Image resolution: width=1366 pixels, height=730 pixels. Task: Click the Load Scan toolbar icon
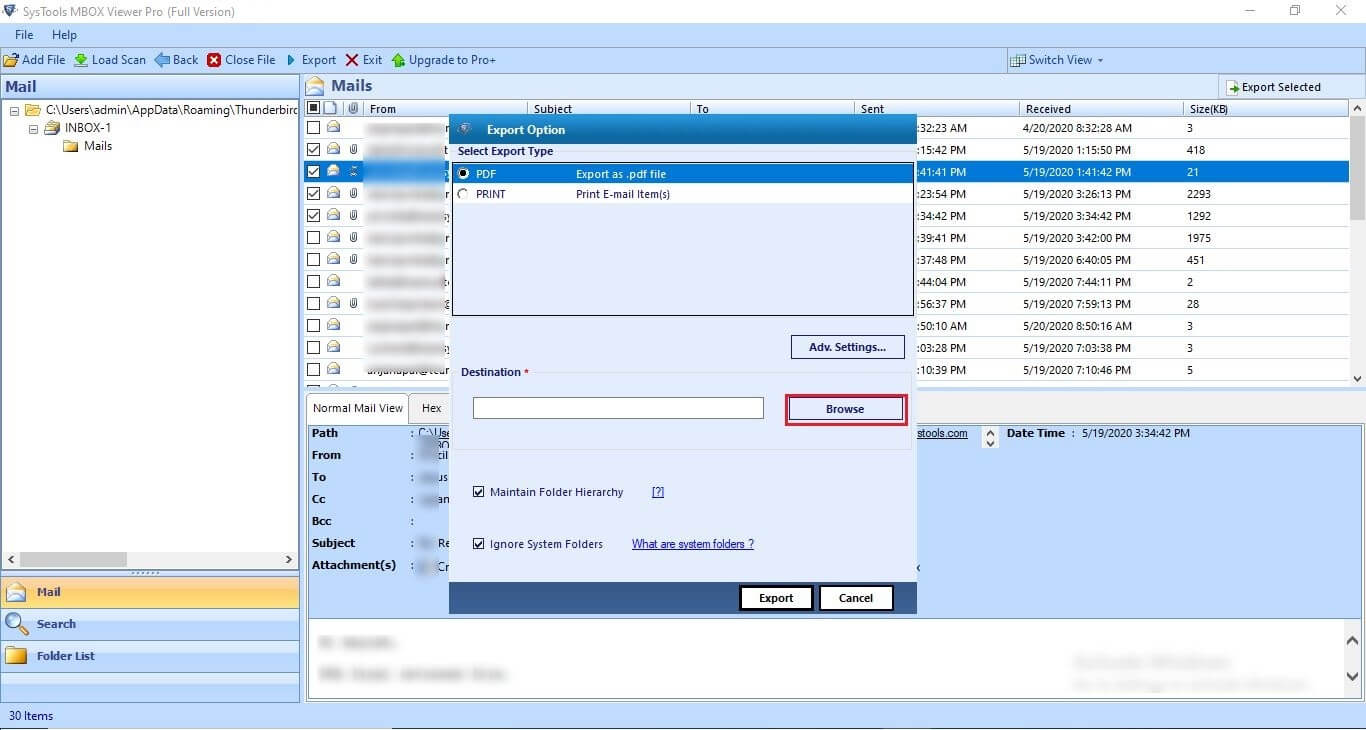[x=81, y=60]
